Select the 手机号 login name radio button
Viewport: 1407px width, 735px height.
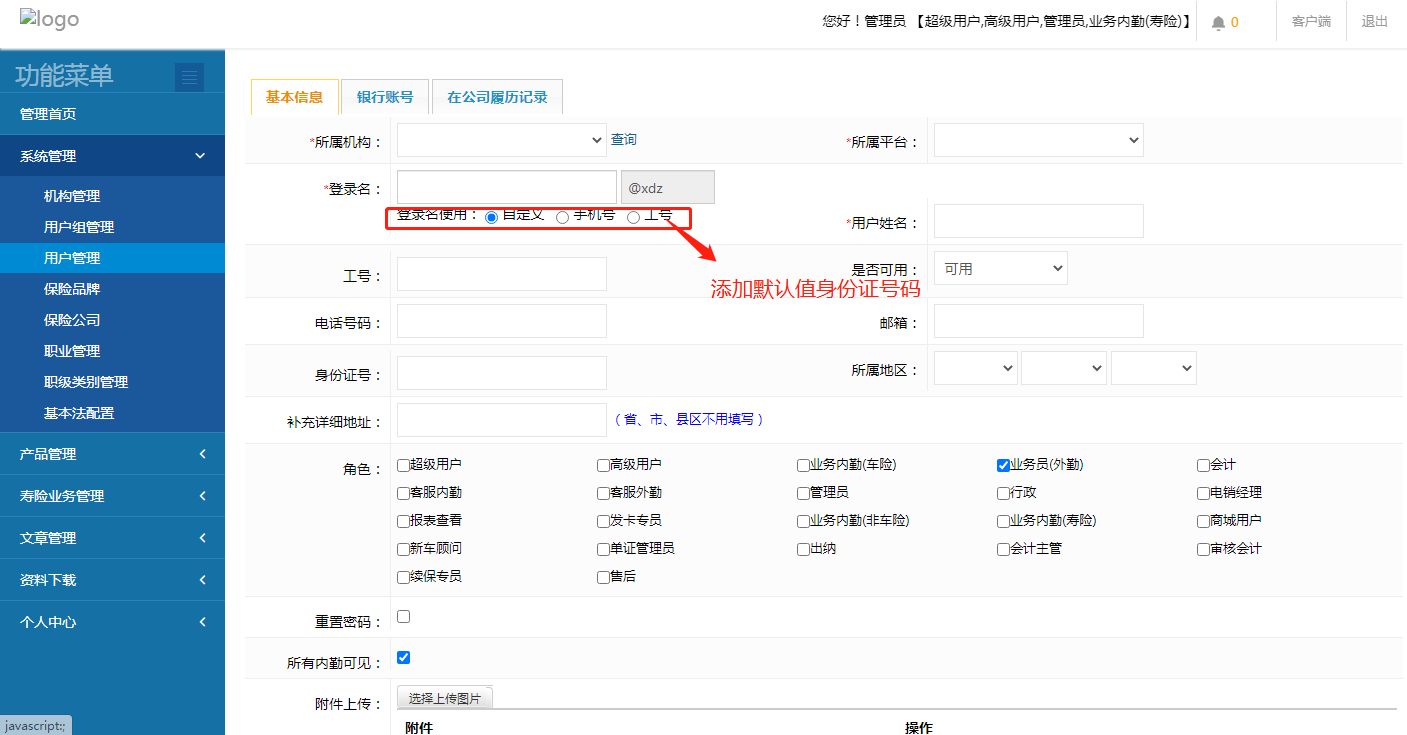tap(563, 217)
